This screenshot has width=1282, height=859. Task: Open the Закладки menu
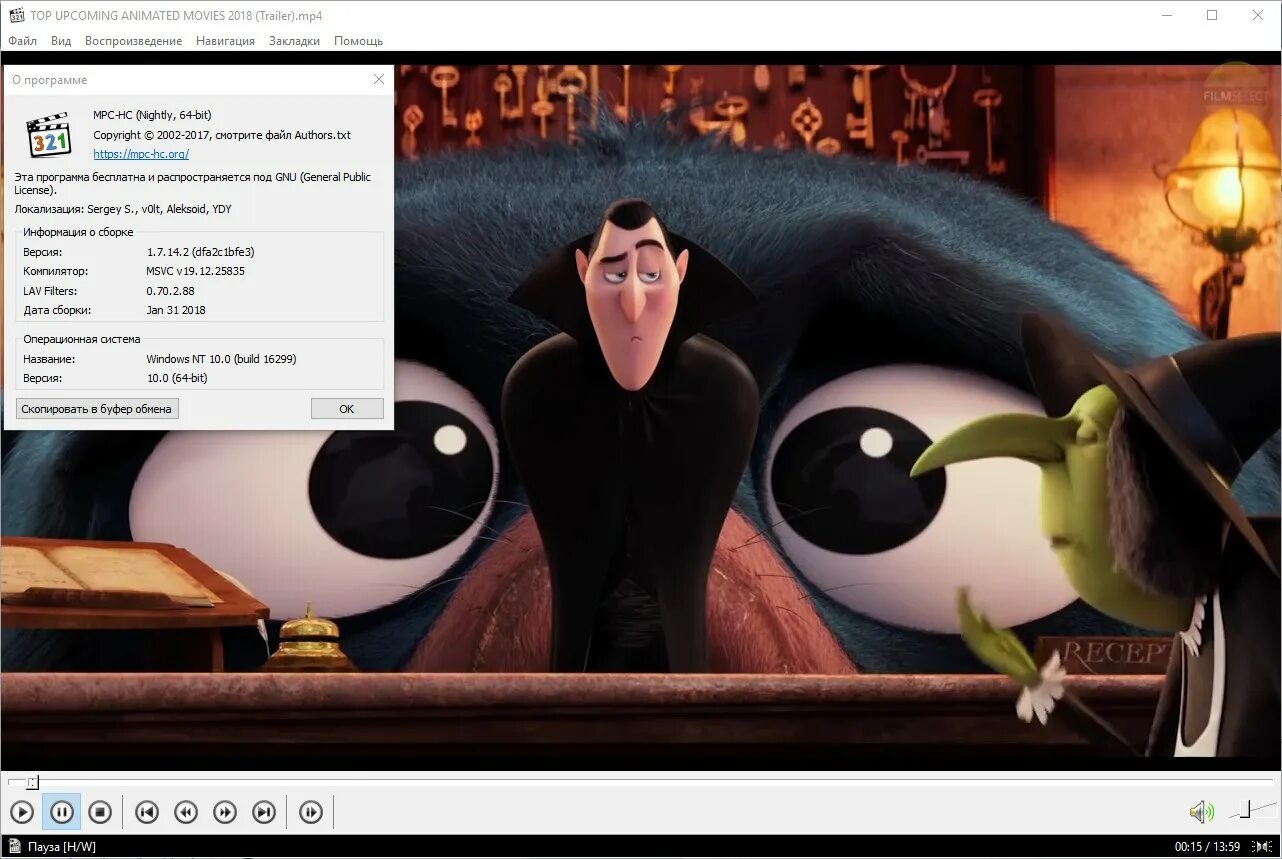tap(295, 41)
